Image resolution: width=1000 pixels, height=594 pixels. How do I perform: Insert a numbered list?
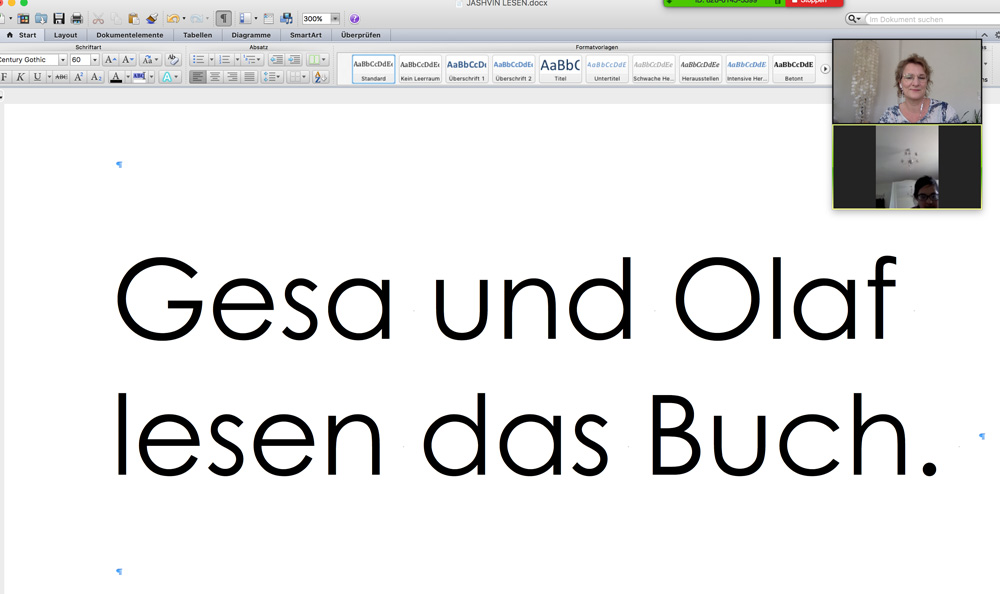[x=224, y=59]
